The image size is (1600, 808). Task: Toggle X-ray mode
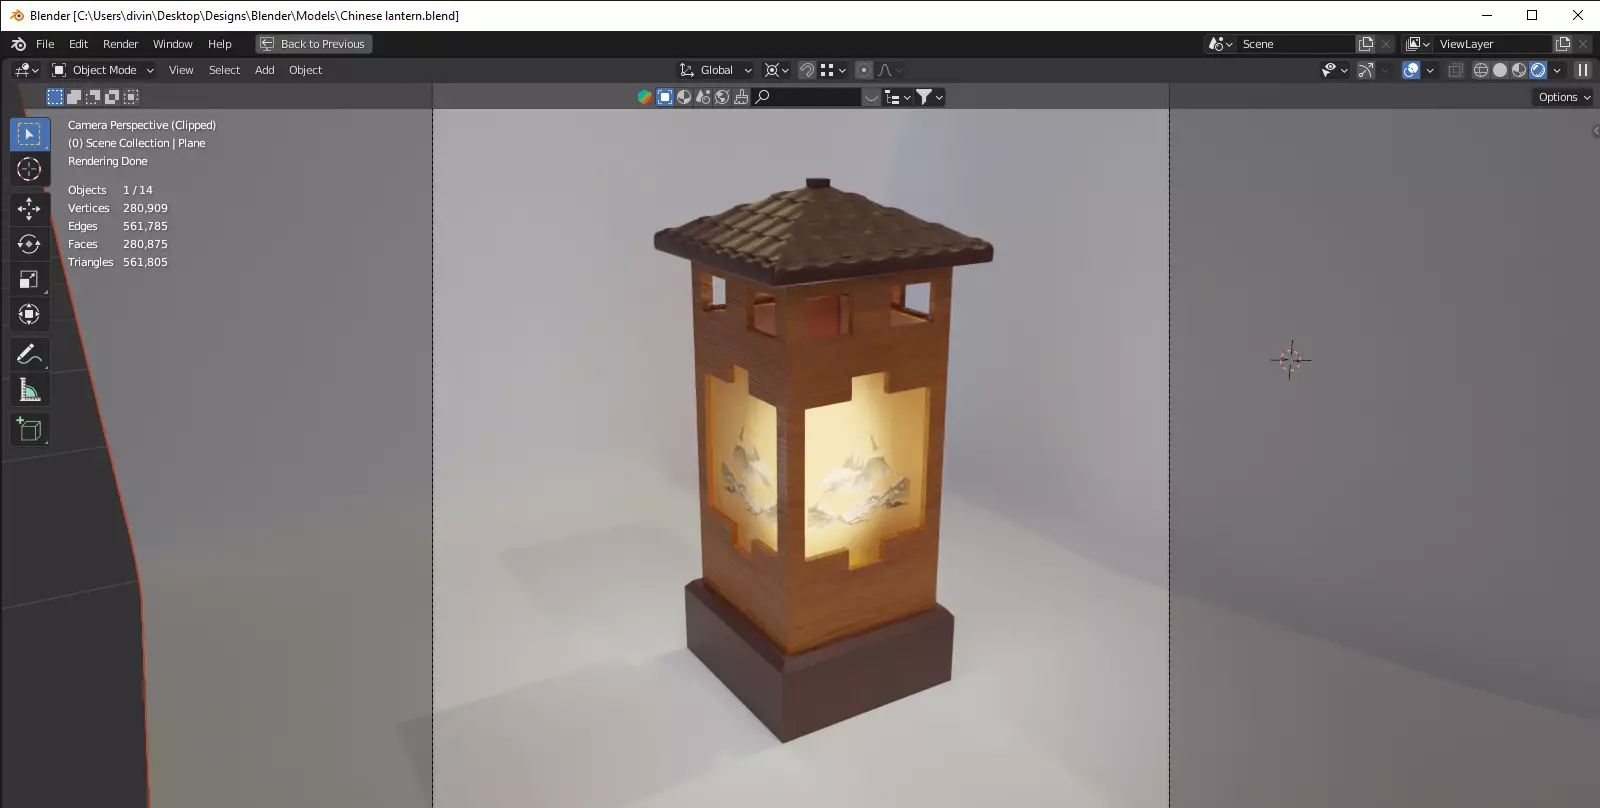1455,70
